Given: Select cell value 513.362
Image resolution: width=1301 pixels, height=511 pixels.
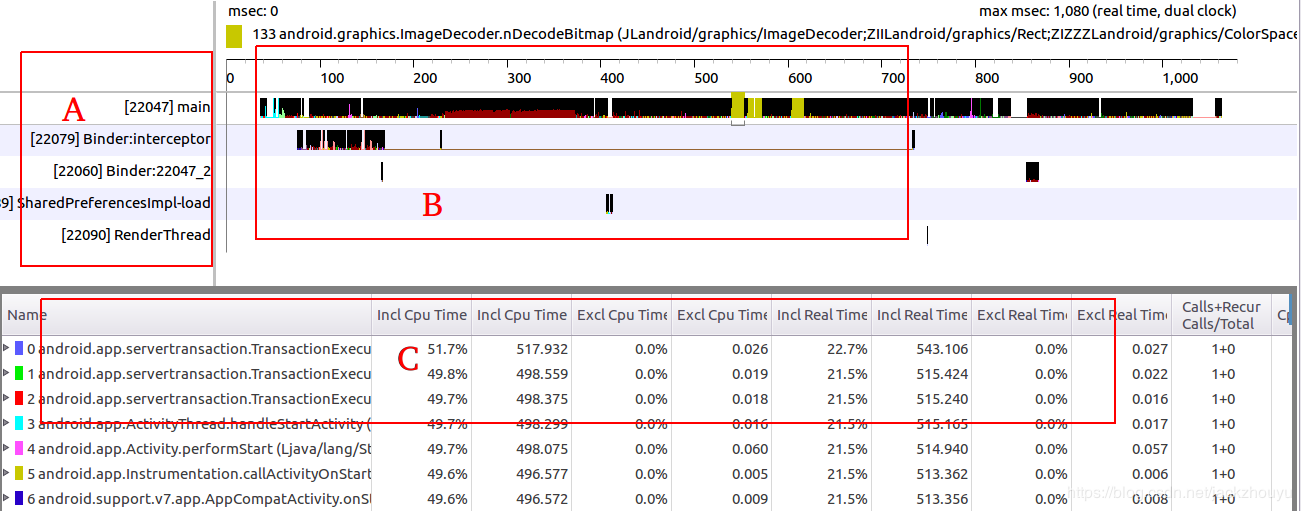Looking at the screenshot, I should (x=942, y=474).
